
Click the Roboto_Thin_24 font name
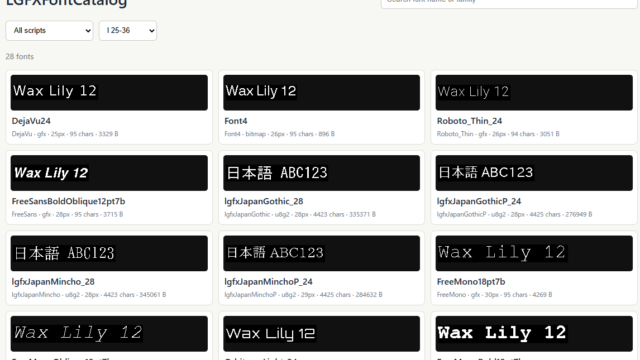pos(469,121)
